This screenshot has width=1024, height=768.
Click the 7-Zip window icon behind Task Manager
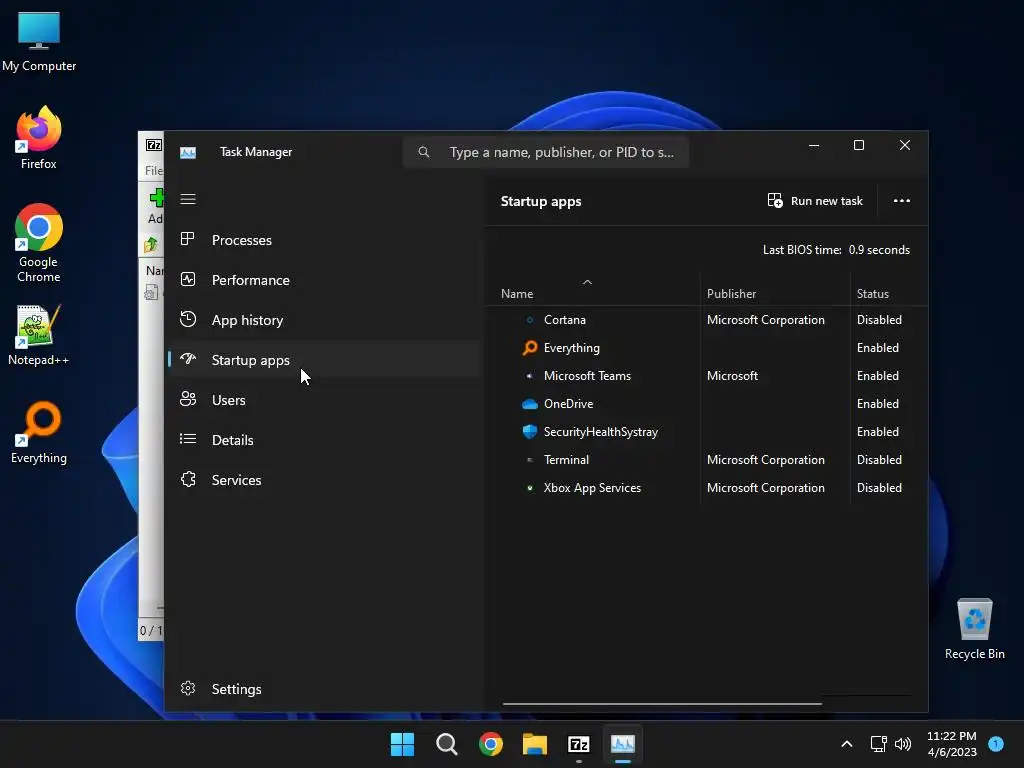coord(153,145)
